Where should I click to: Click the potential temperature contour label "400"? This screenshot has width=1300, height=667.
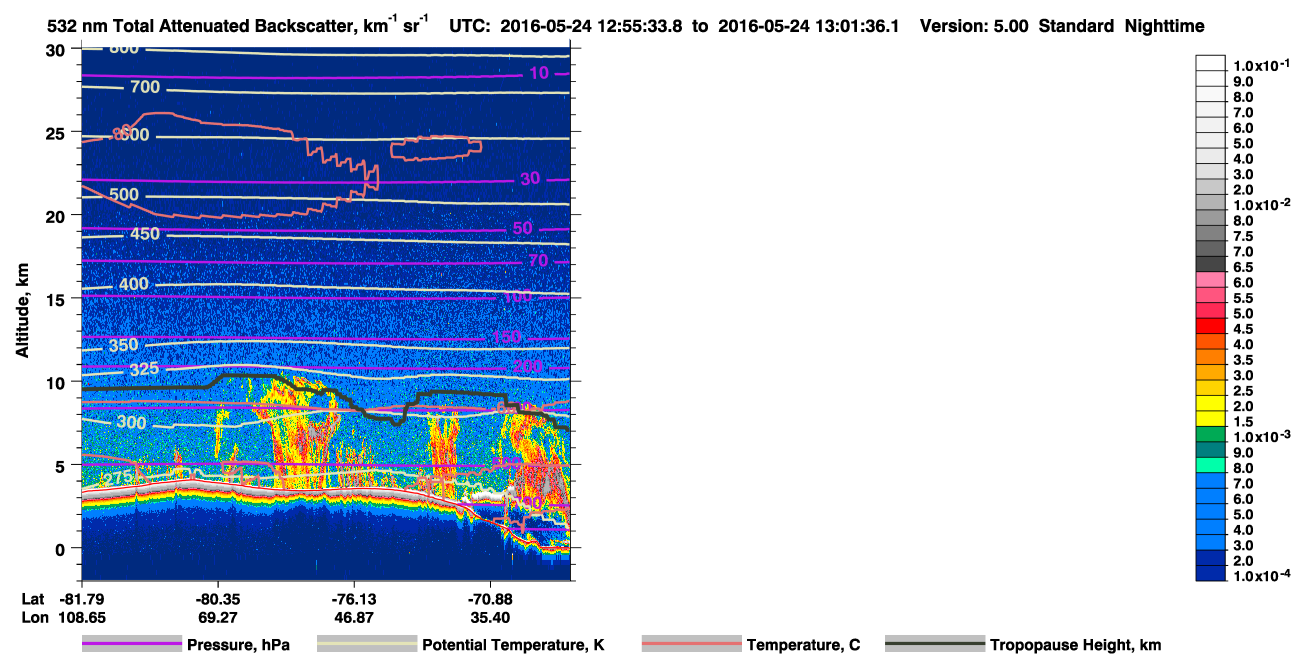point(133,284)
